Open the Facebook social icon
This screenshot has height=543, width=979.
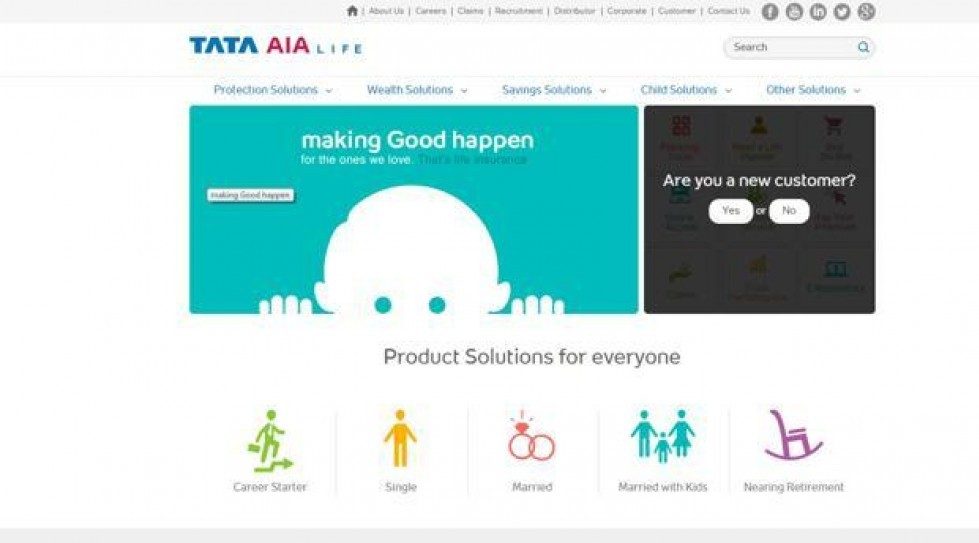click(x=770, y=11)
